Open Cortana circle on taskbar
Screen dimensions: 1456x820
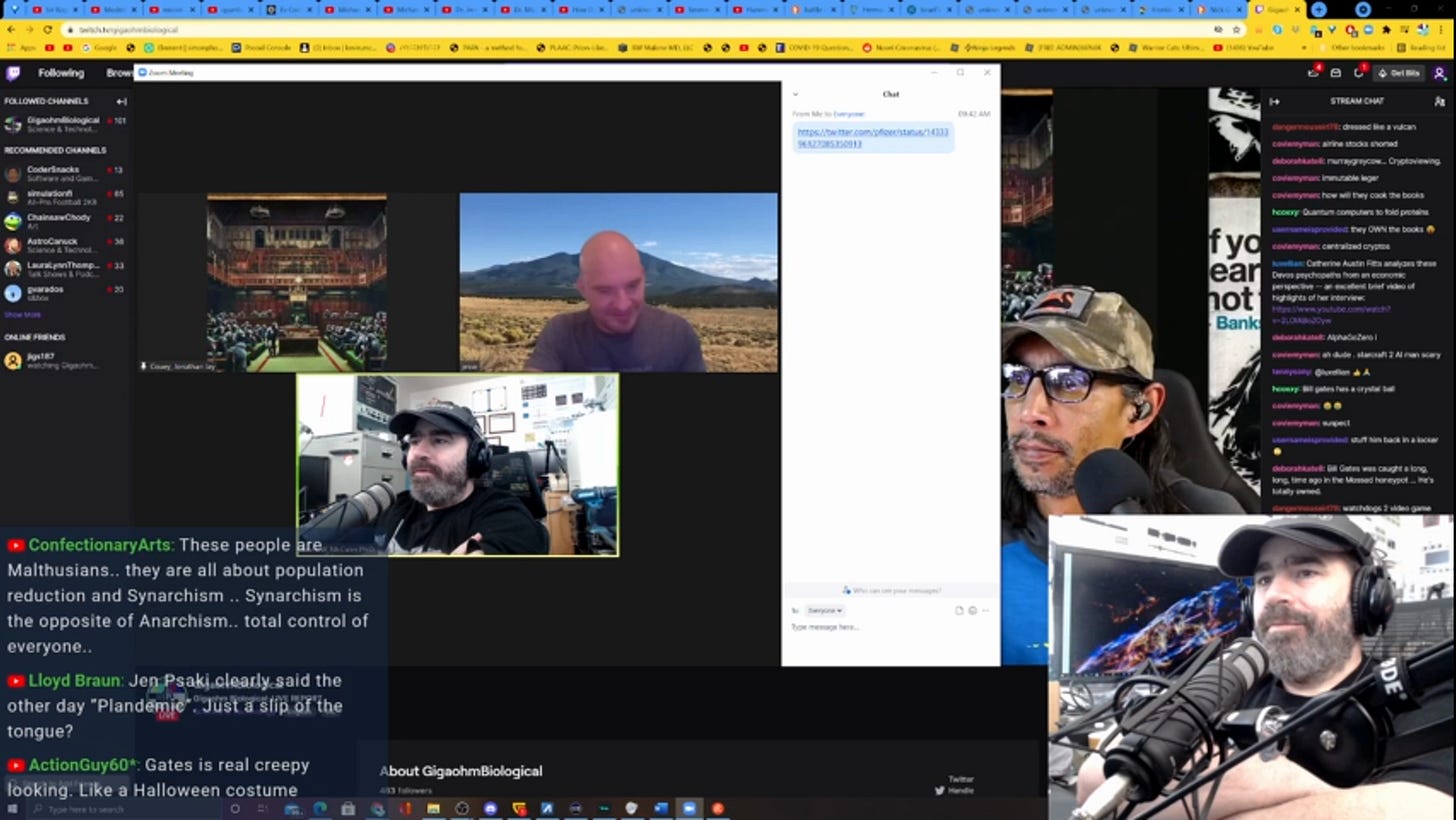pyautogui.click(x=235, y=808)
